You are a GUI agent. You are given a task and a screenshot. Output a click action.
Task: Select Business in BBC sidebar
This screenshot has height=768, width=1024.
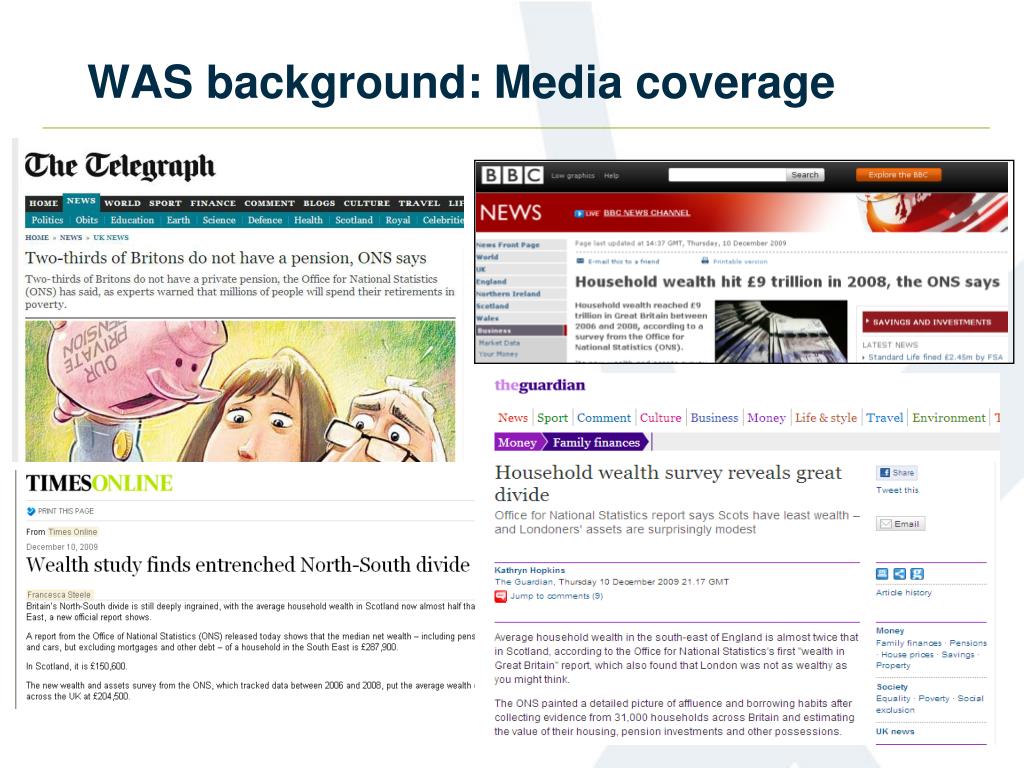[520, 330]
